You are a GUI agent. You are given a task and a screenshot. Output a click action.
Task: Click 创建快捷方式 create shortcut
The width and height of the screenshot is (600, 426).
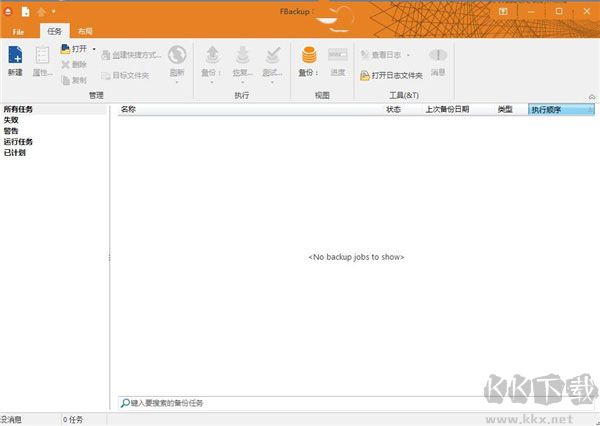[131, 55]
